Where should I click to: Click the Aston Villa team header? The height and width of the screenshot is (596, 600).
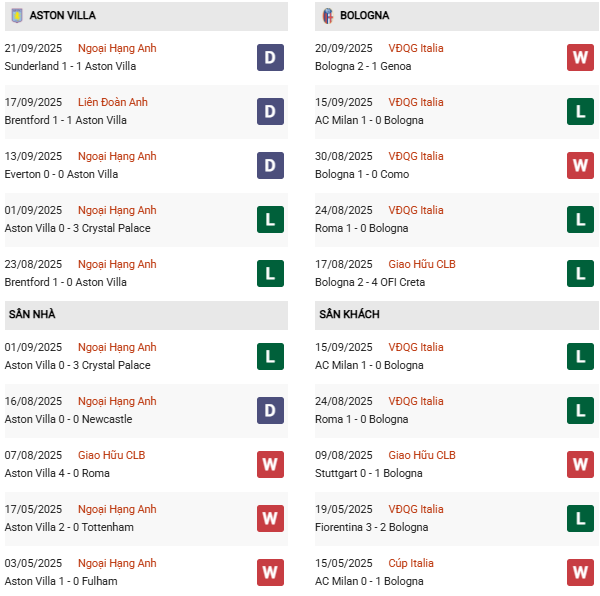point(62,16)
